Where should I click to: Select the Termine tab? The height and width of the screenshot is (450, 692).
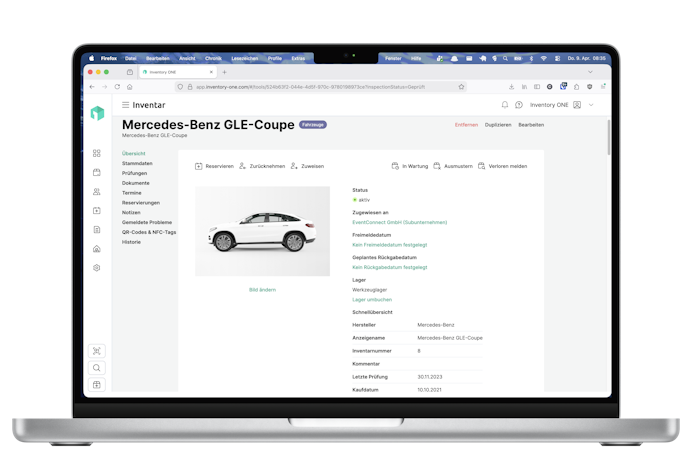pyautogui.click(x=132, y=193)
